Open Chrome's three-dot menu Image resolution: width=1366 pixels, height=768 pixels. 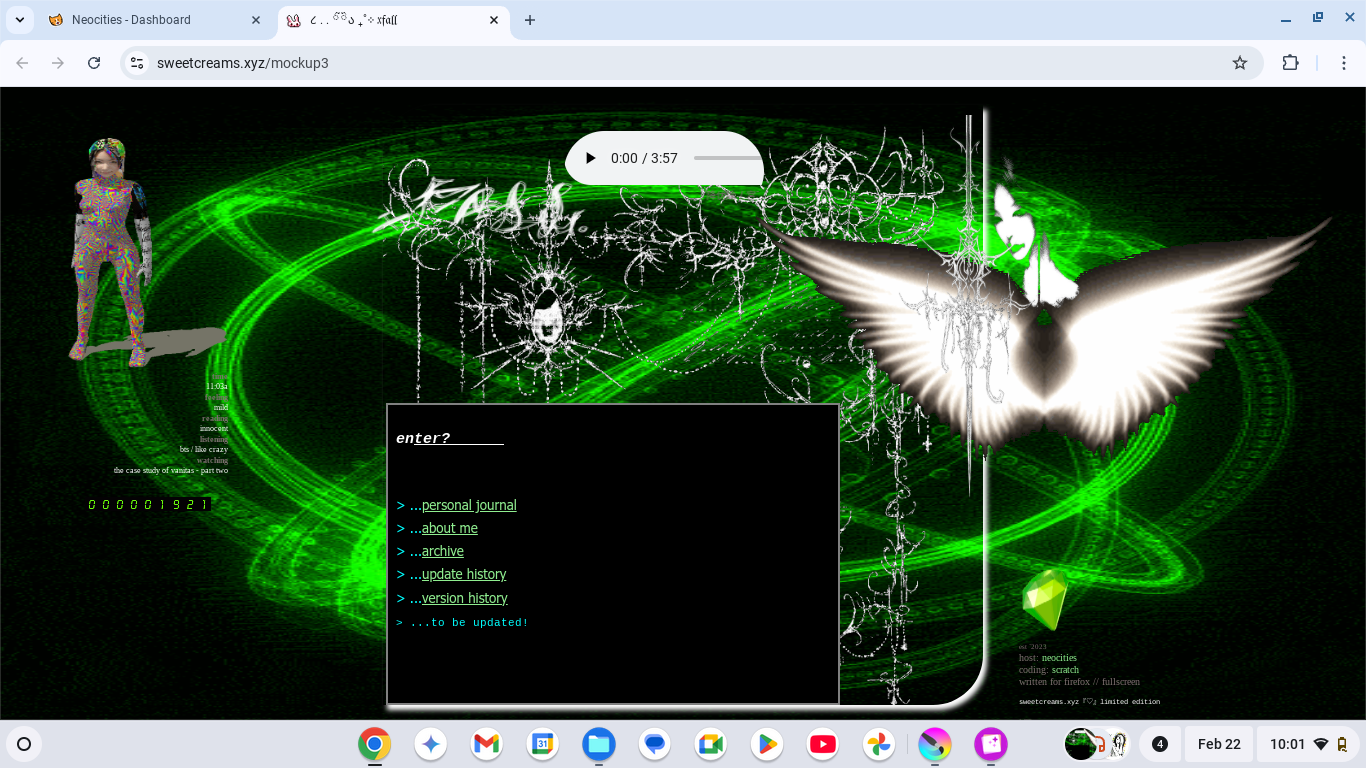(1344, 63)
